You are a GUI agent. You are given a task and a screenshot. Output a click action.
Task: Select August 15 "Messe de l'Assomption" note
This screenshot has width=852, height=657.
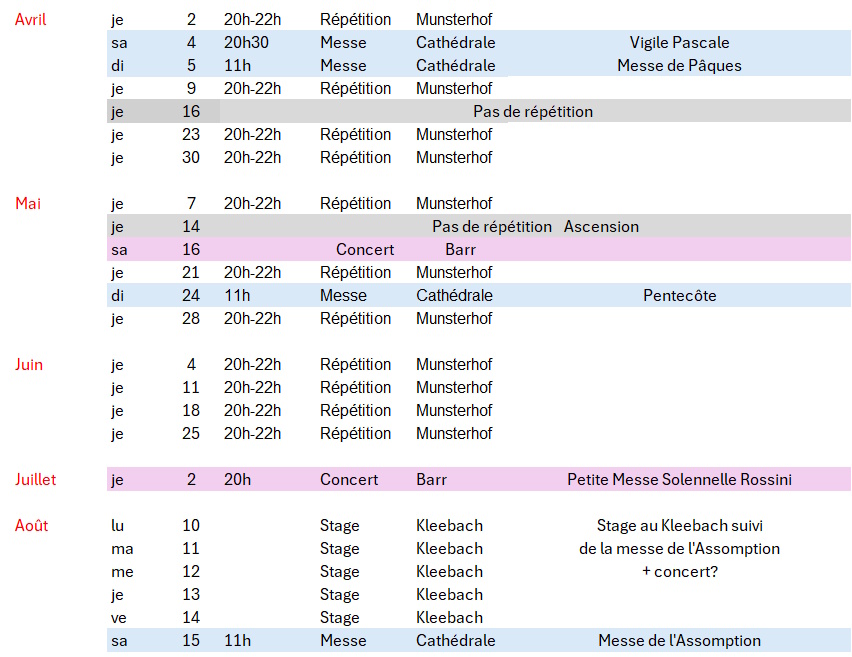coord(679,641)
